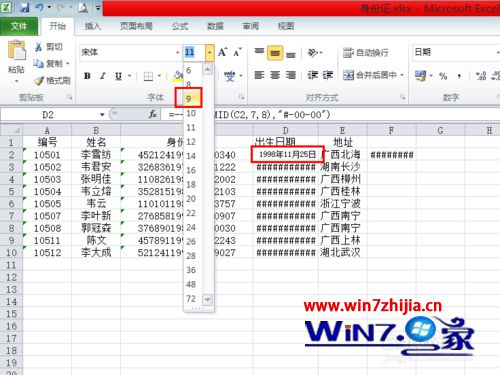This screenshot has width=500, height=375.
Task: Open the Merge and Center dropdown arrow
Action: [x=402, y=75]
